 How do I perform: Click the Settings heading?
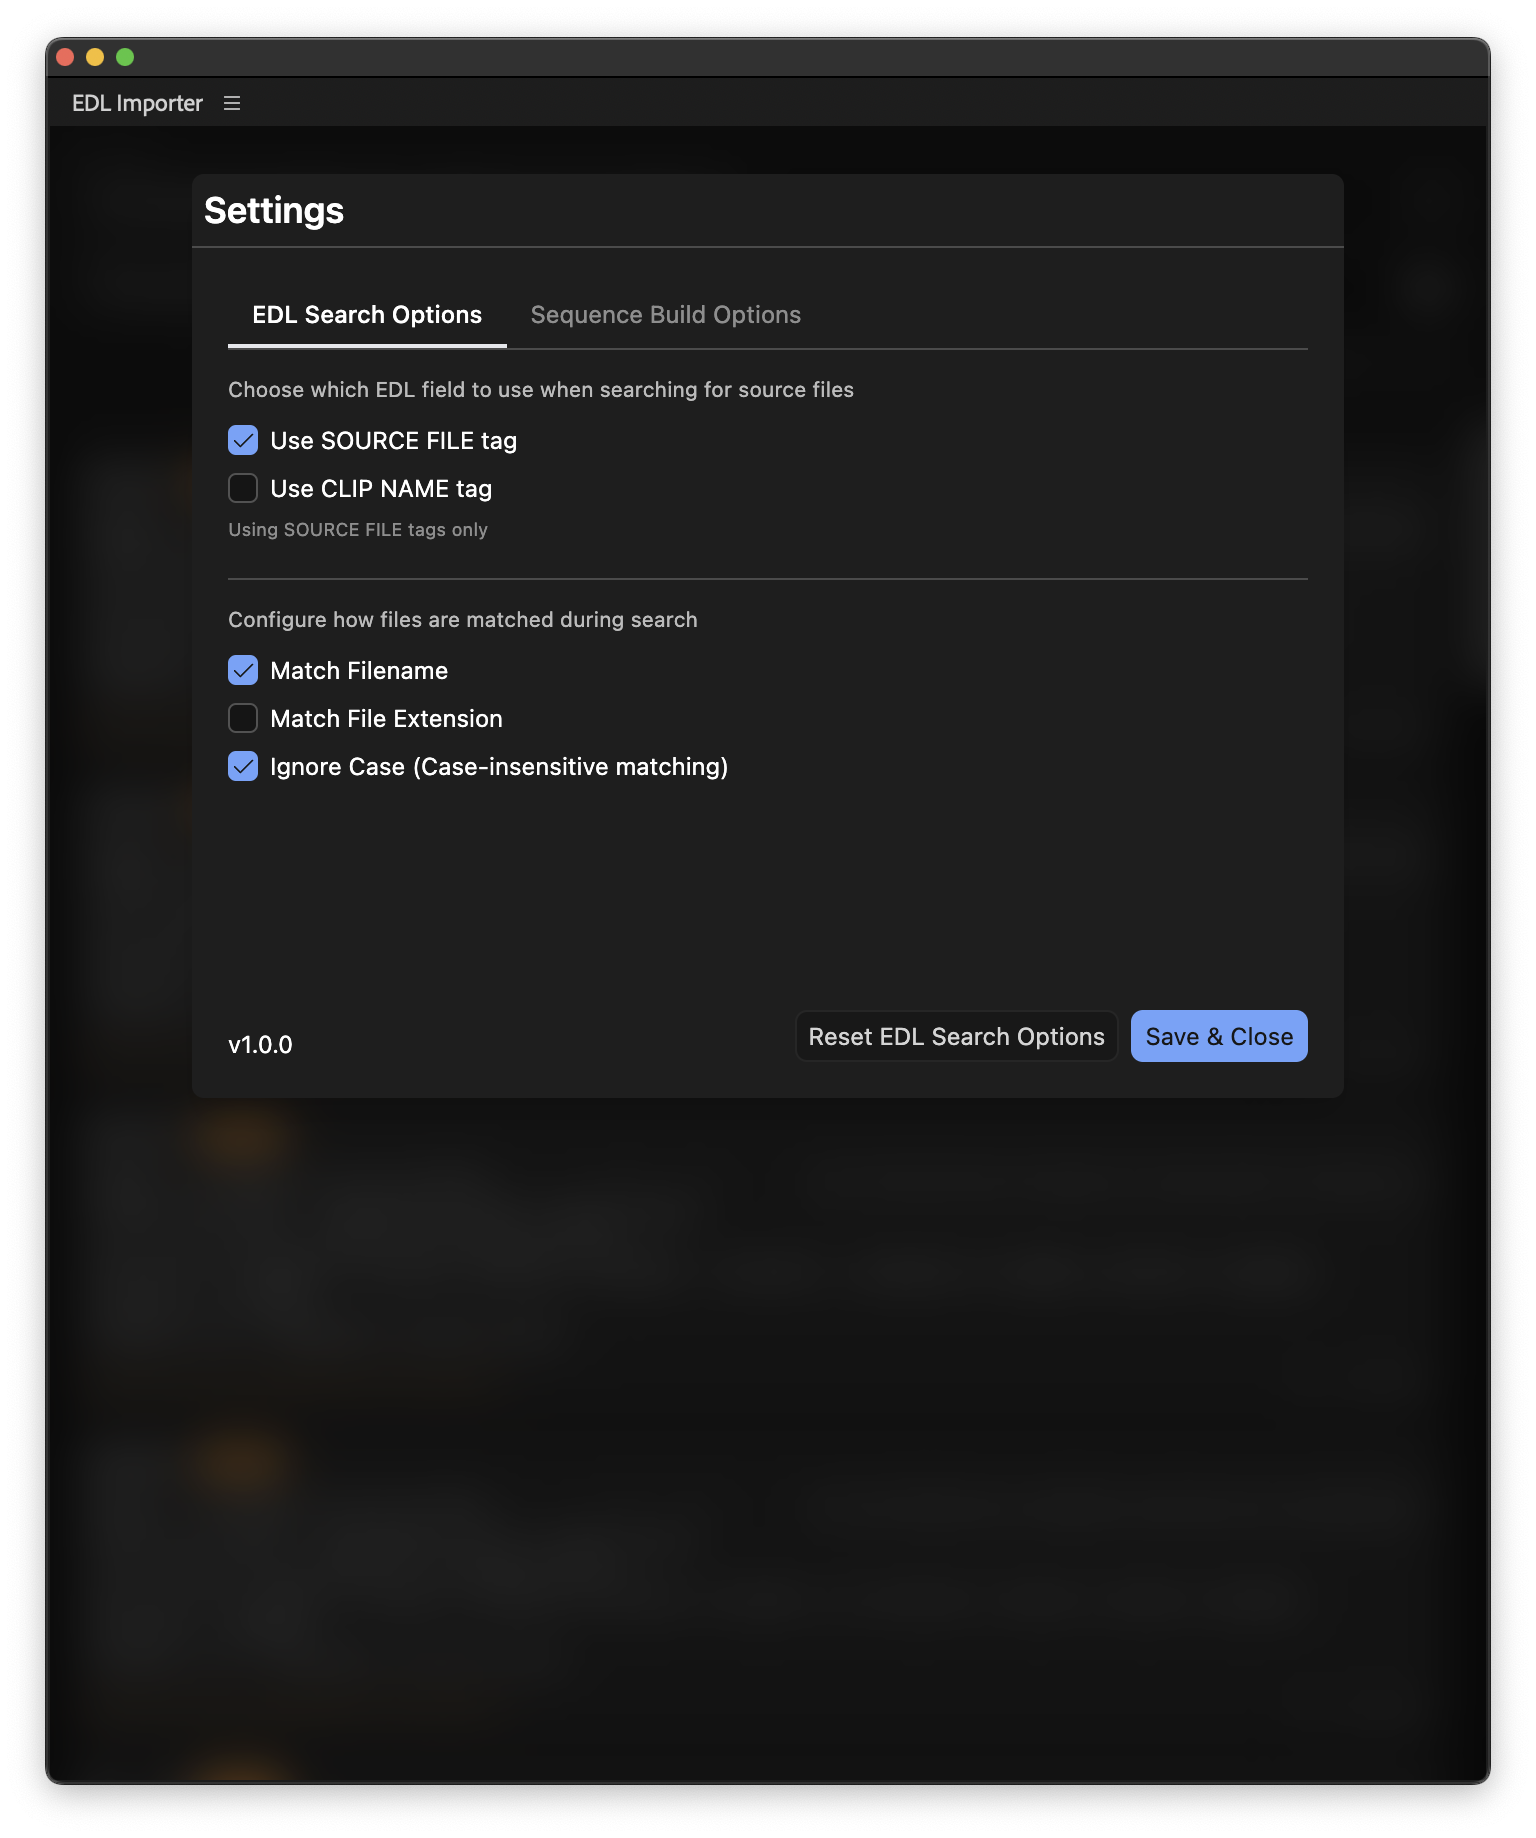coord(274,210)
